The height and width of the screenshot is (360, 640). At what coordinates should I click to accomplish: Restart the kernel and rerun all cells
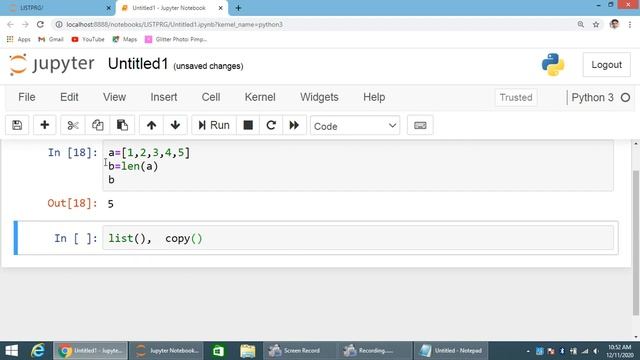[x=294, y=125]
